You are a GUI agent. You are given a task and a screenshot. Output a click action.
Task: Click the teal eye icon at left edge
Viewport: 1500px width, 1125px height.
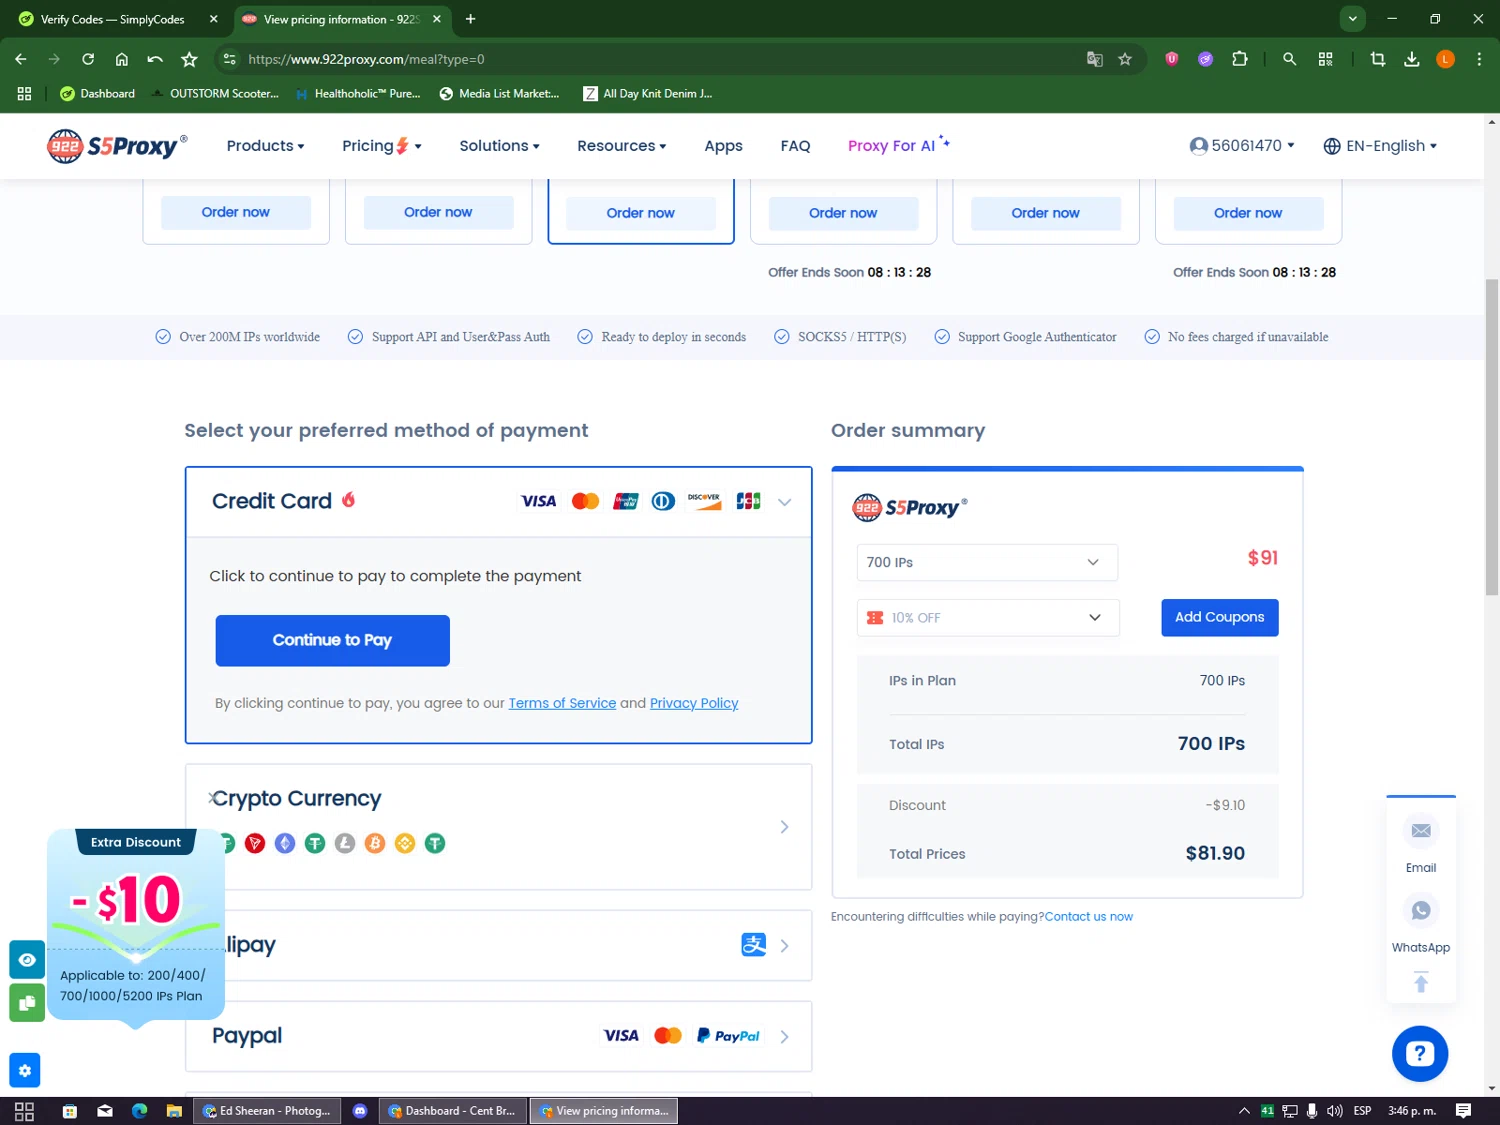click(27, 960)
